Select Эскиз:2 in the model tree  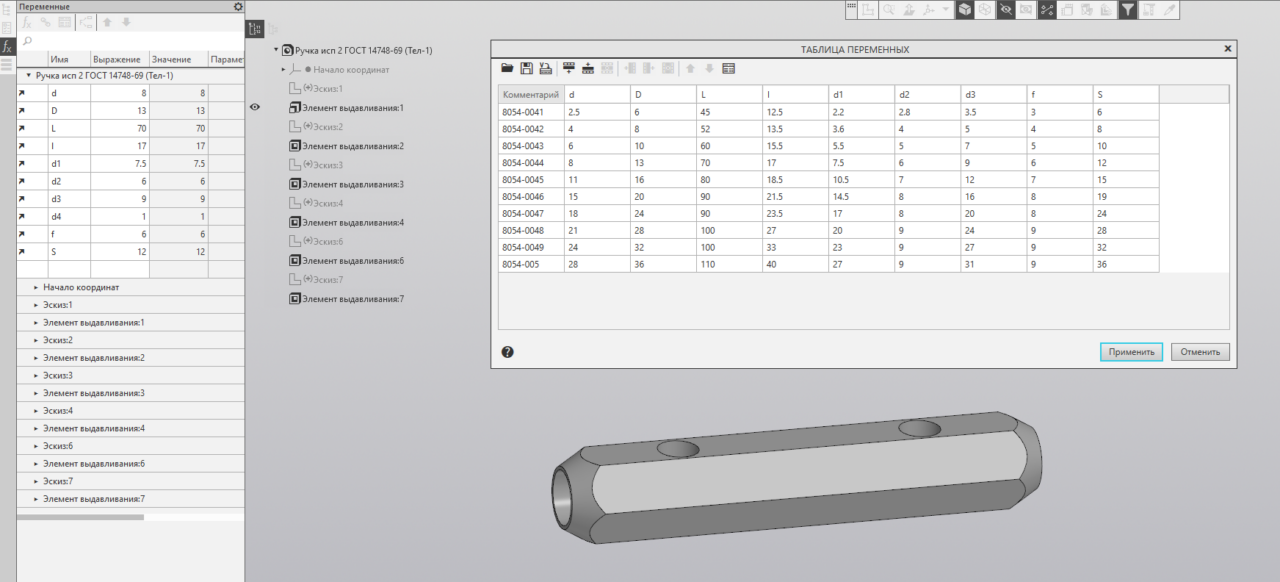tap(328, 127)
